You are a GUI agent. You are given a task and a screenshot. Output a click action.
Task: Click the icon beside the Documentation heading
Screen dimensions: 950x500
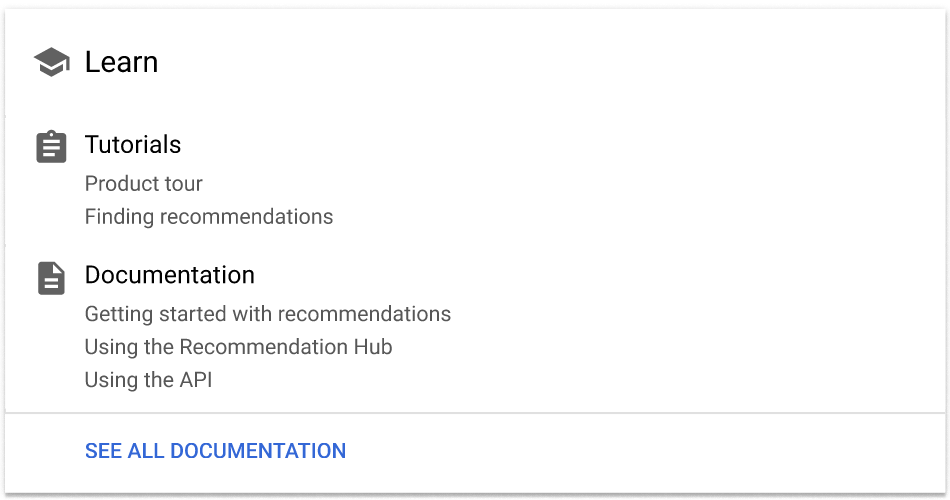[51, 277]
